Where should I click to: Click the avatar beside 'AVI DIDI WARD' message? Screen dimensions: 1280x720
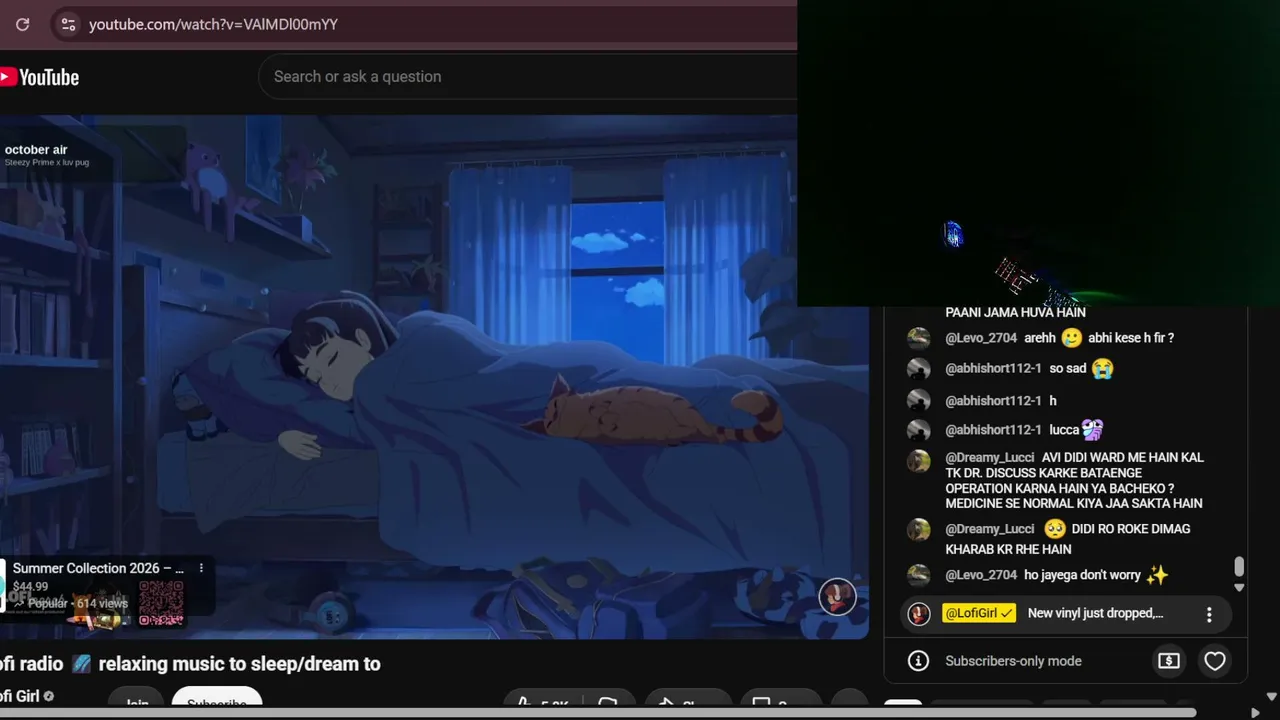coord(918,459)
